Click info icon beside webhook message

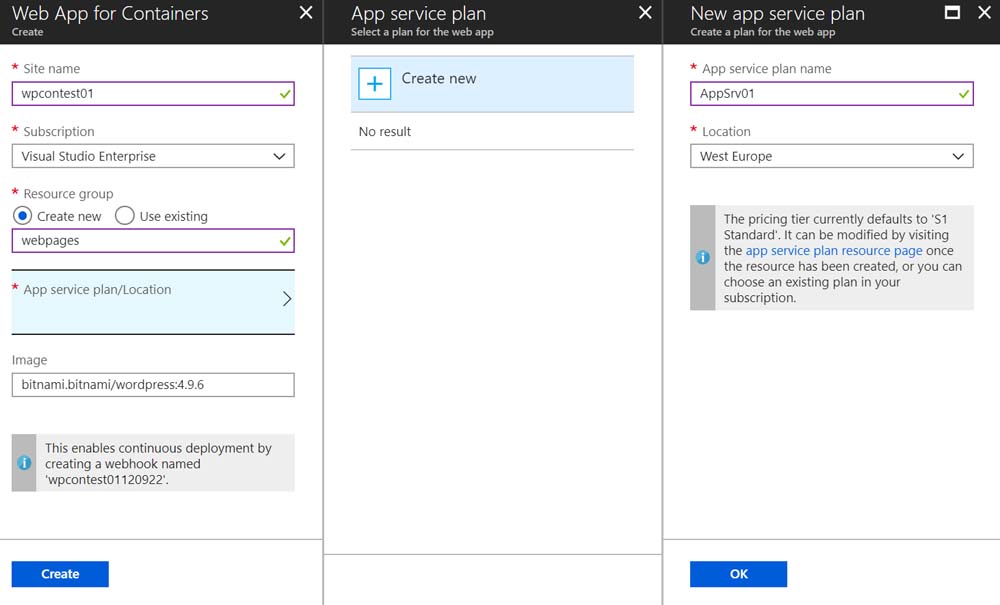point(24,463)
